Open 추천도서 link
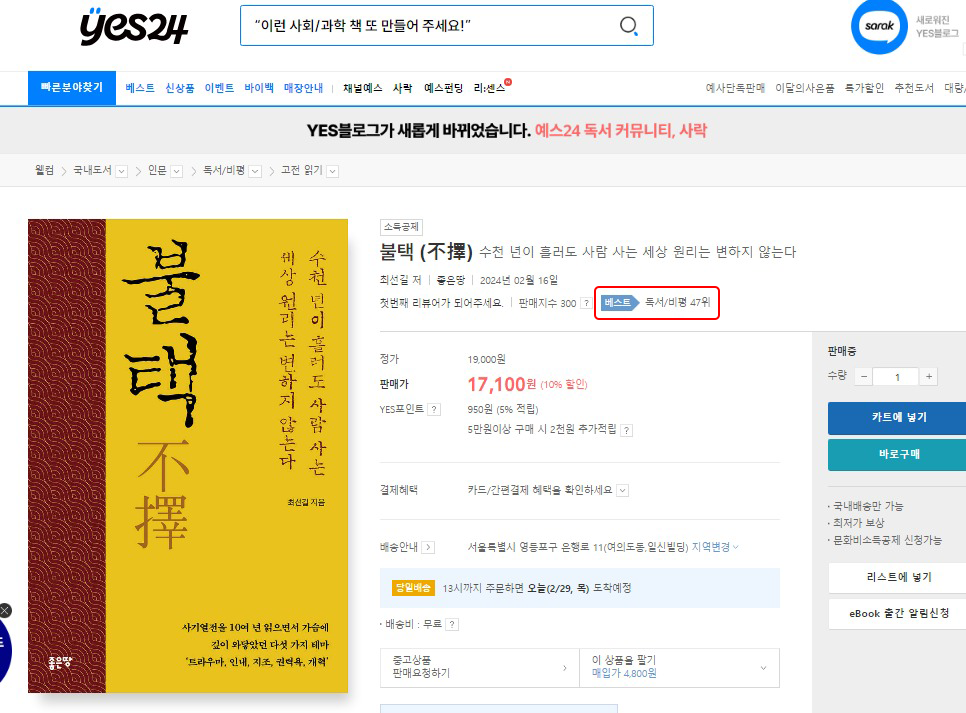 click(x=914, y=88)
